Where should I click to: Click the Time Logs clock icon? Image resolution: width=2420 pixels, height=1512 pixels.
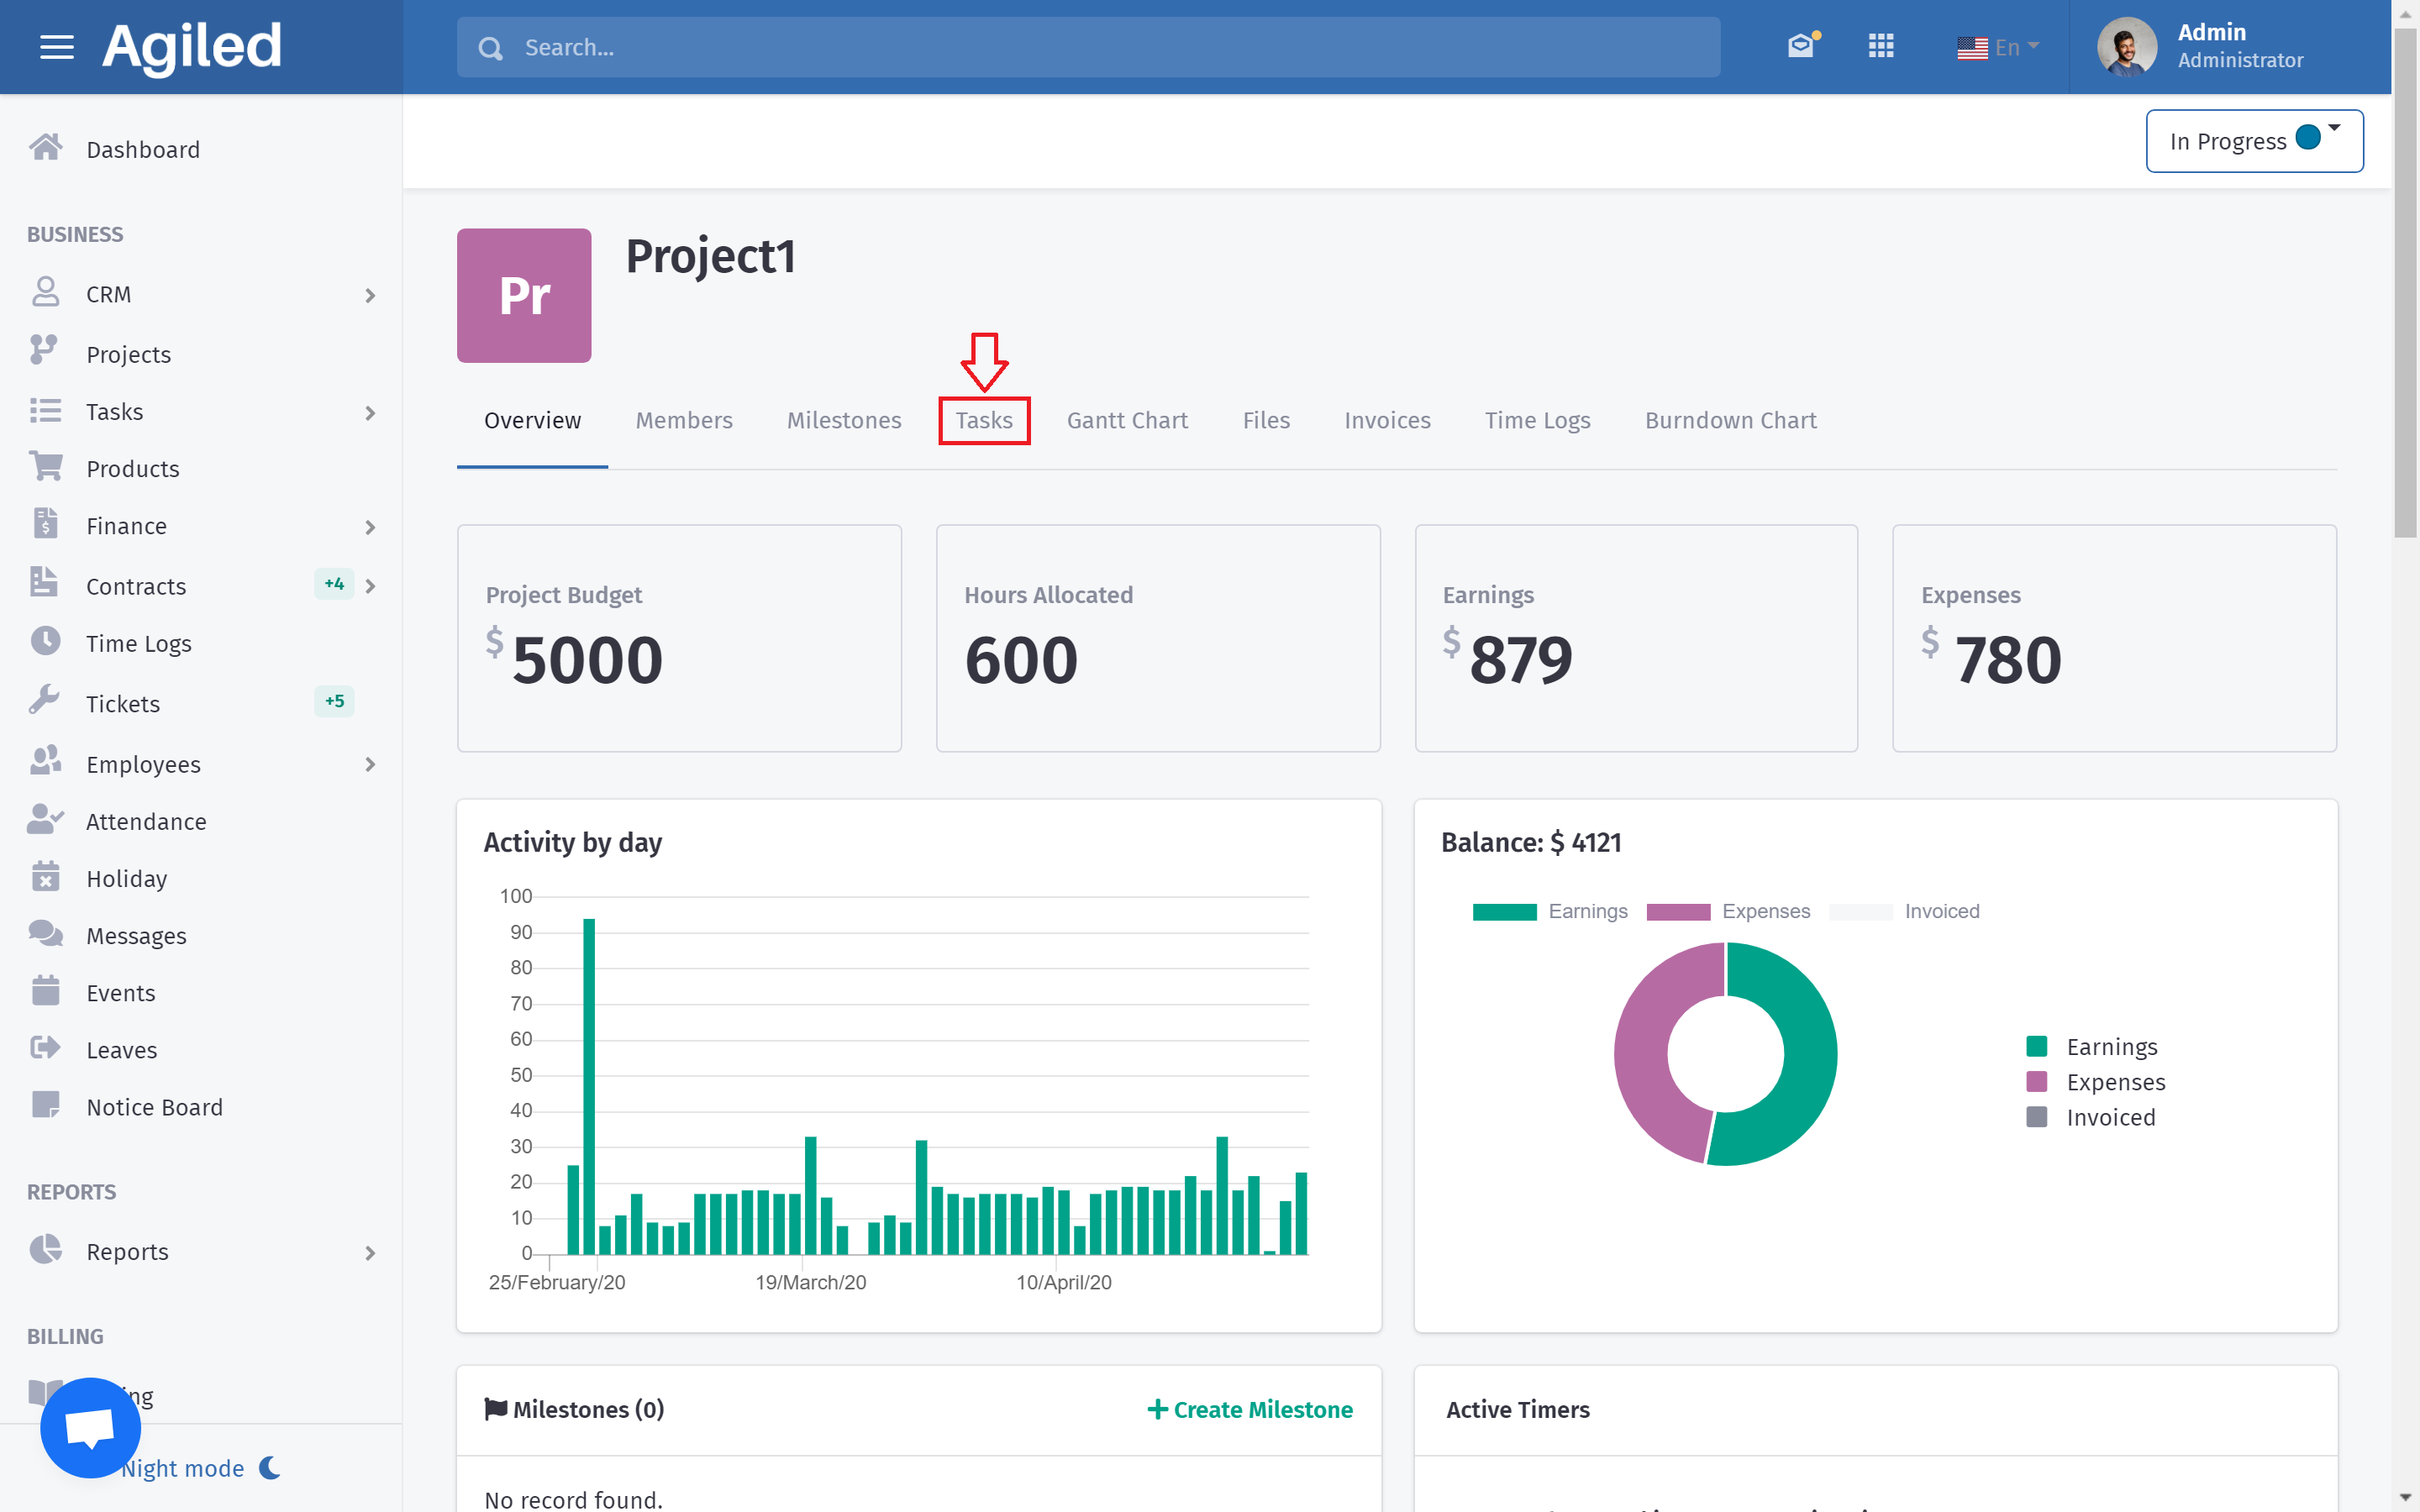click(x=45, y=642)
